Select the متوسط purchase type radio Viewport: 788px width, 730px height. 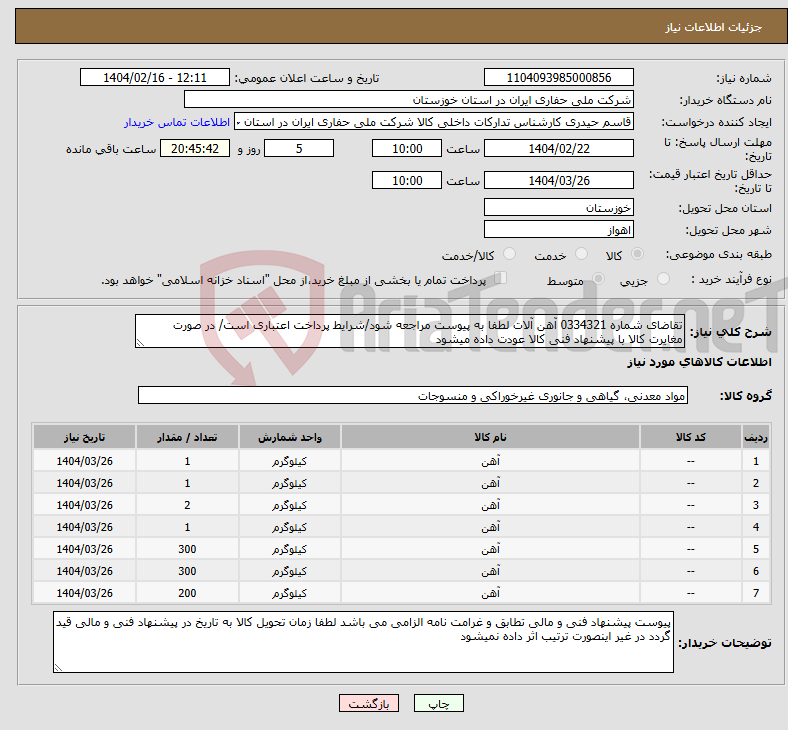pyautogui.click(x=598, y=279)
